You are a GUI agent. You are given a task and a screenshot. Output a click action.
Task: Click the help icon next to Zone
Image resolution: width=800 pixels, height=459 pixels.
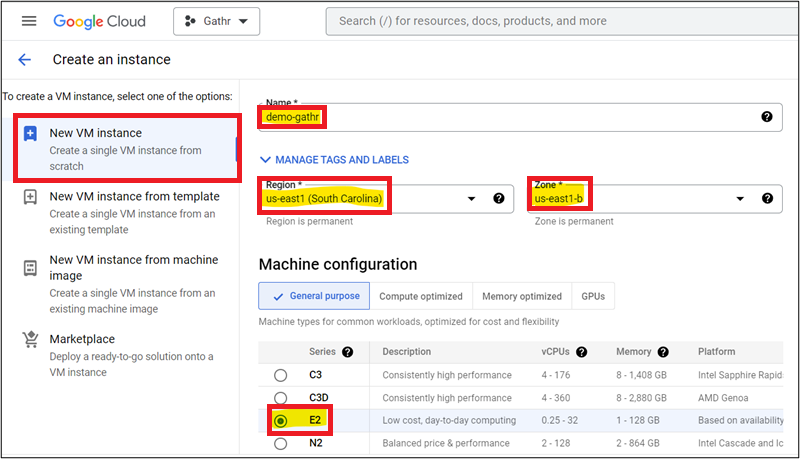(766, 199)
